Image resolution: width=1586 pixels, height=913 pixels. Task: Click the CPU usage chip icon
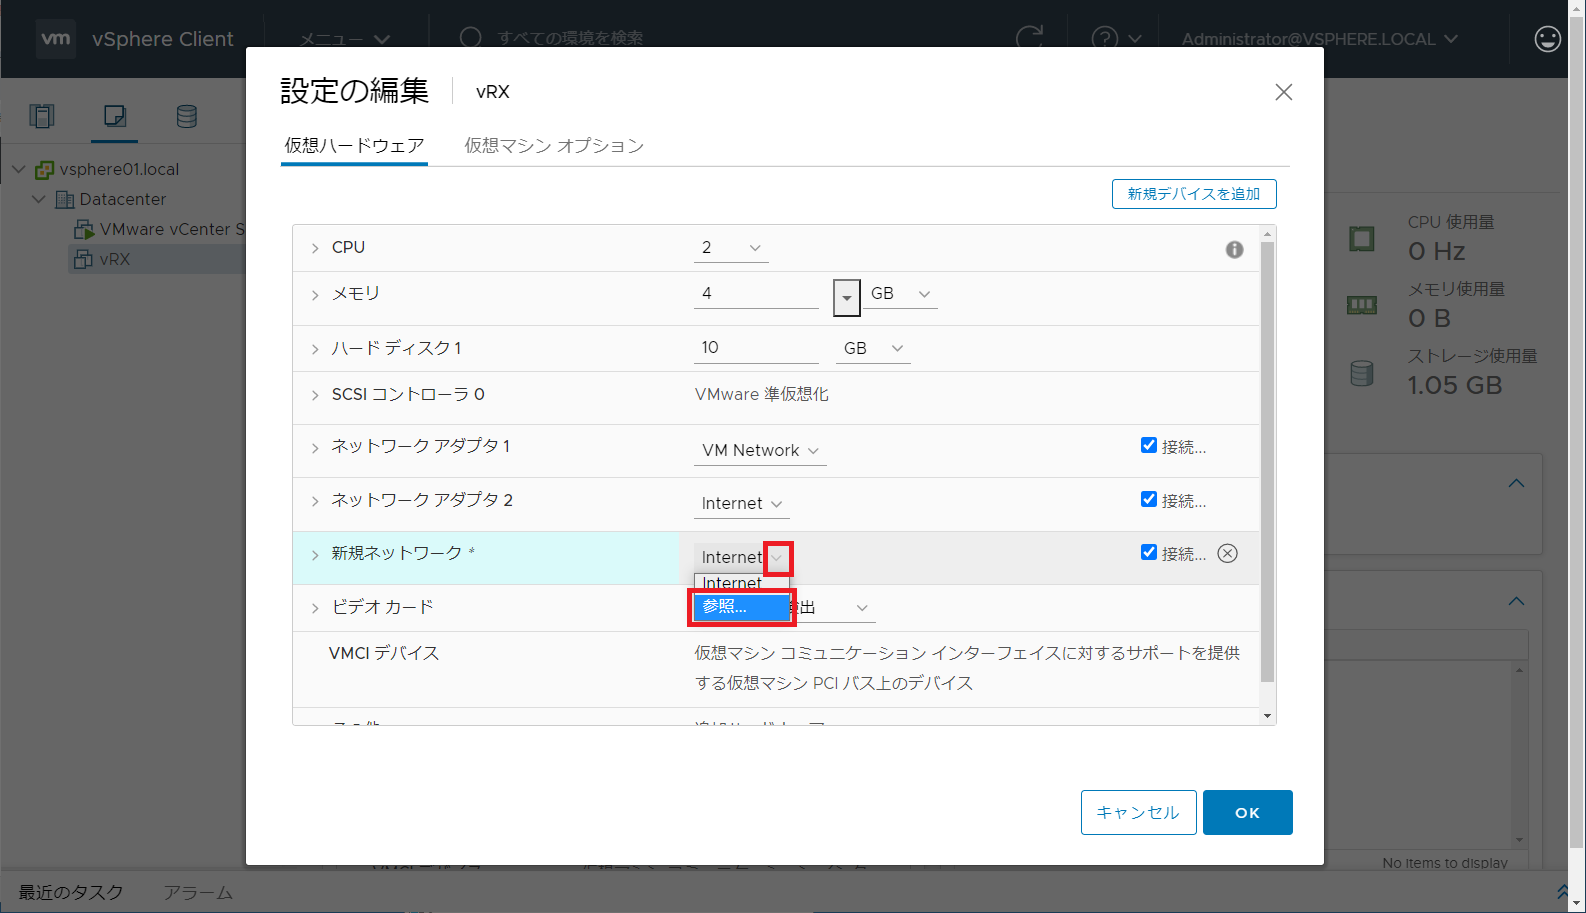point(1362,239)
